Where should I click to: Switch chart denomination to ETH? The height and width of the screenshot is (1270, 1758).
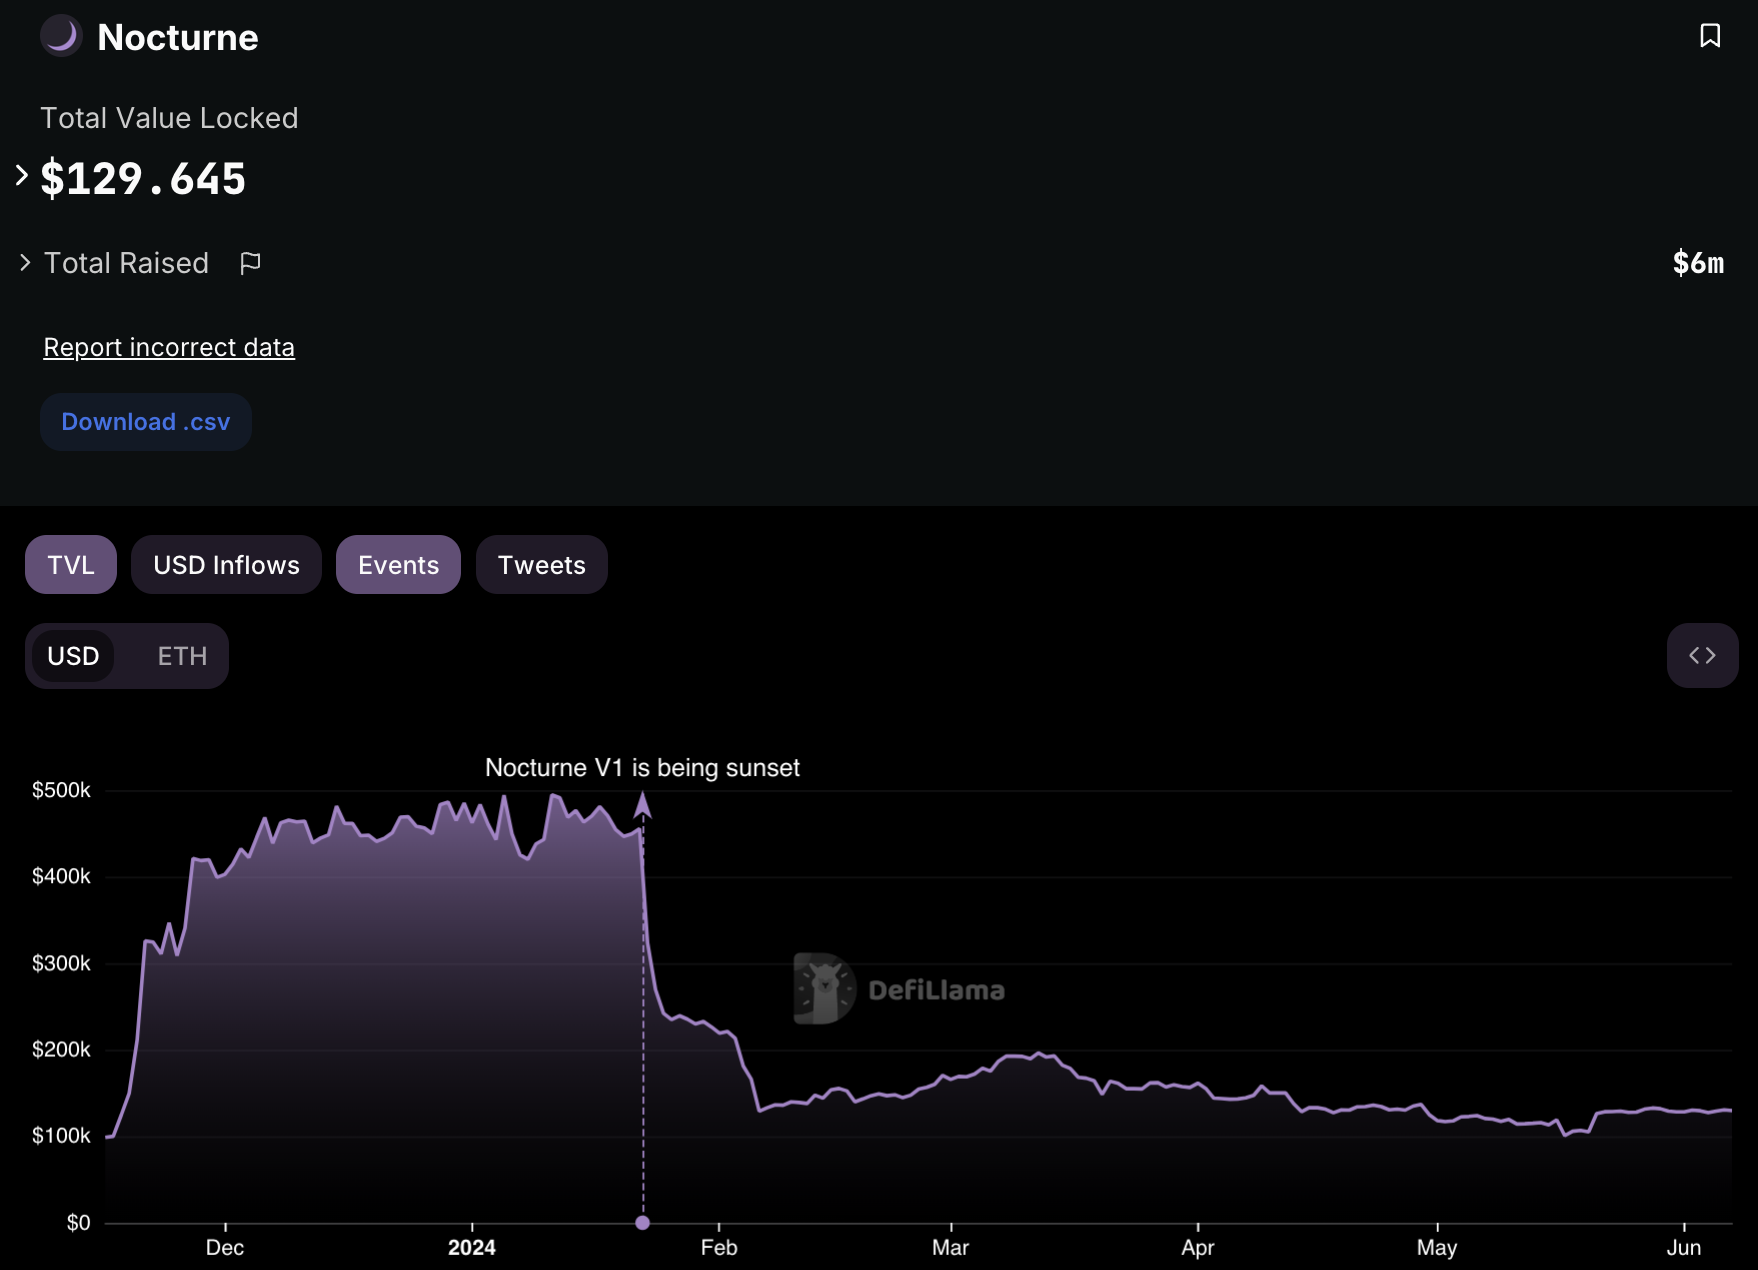tap(182, 656)
